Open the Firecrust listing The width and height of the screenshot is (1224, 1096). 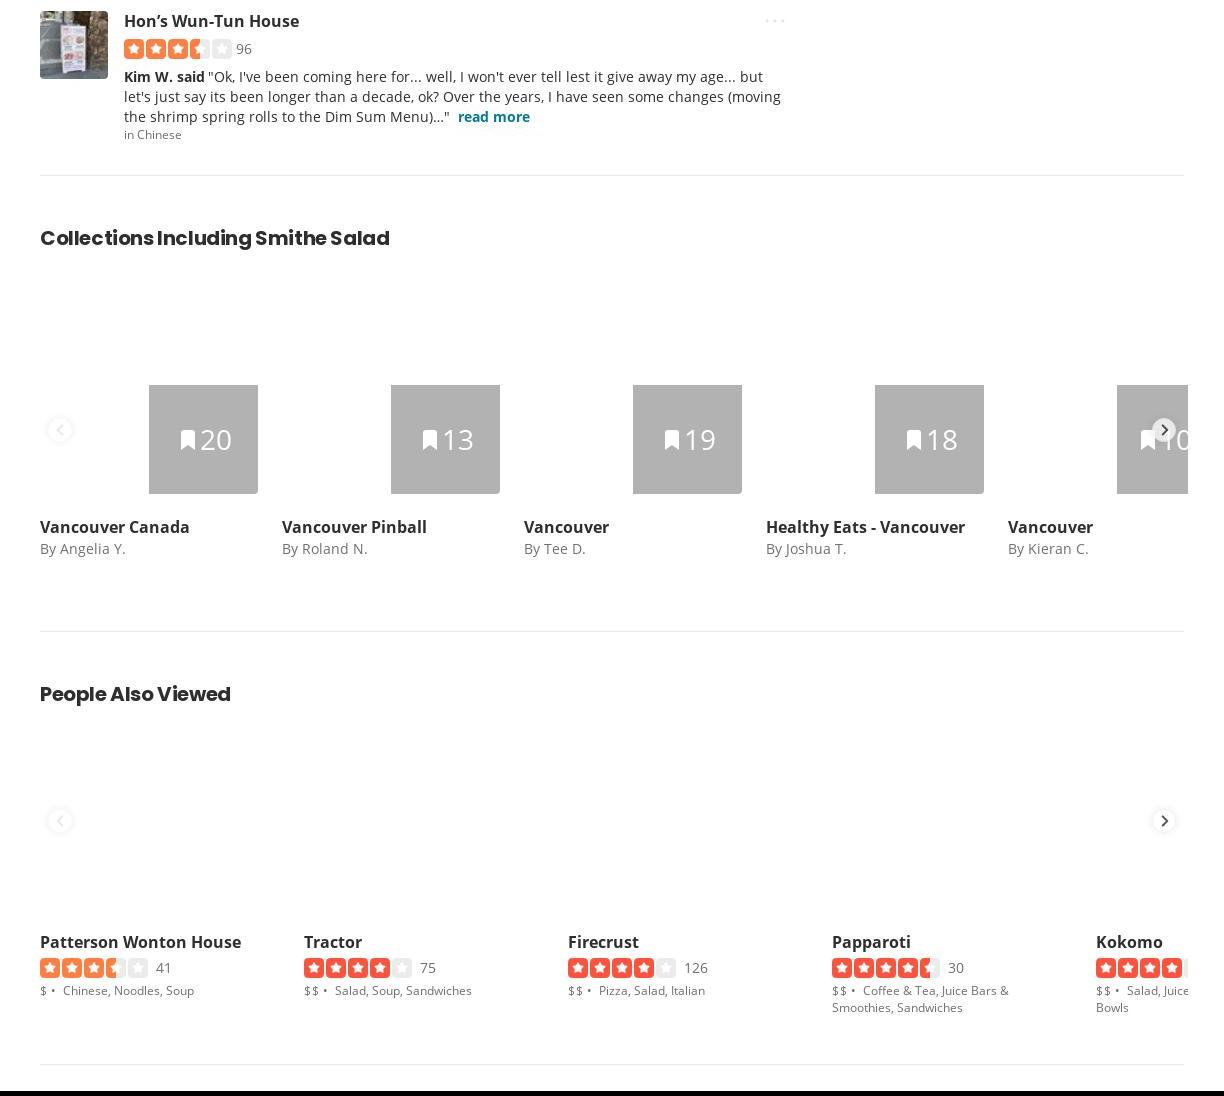[x=603, y=942]
